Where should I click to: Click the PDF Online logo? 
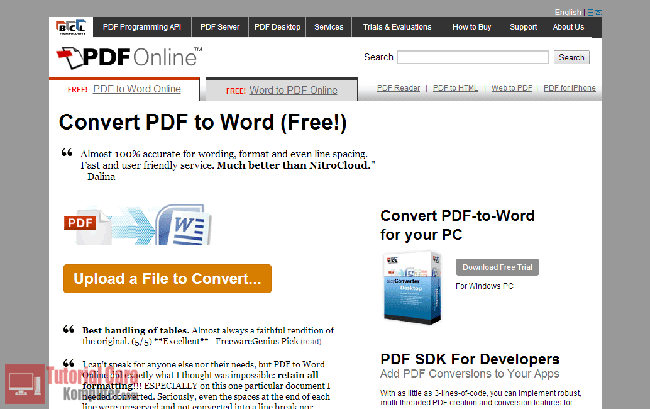(129, 57)
